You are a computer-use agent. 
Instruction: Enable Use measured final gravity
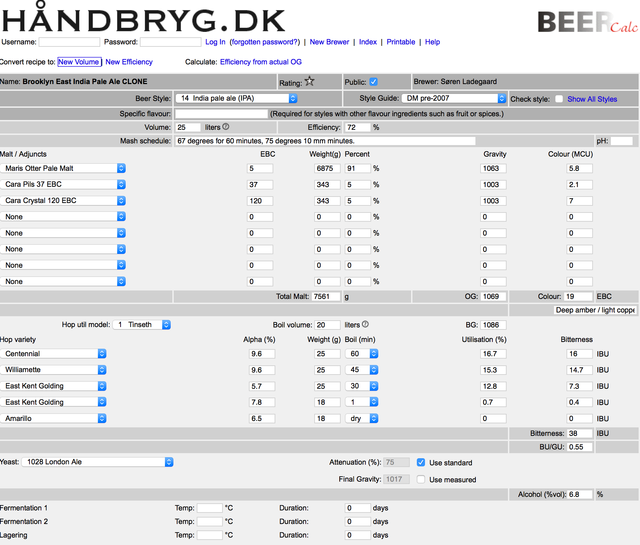pos(421,479)
